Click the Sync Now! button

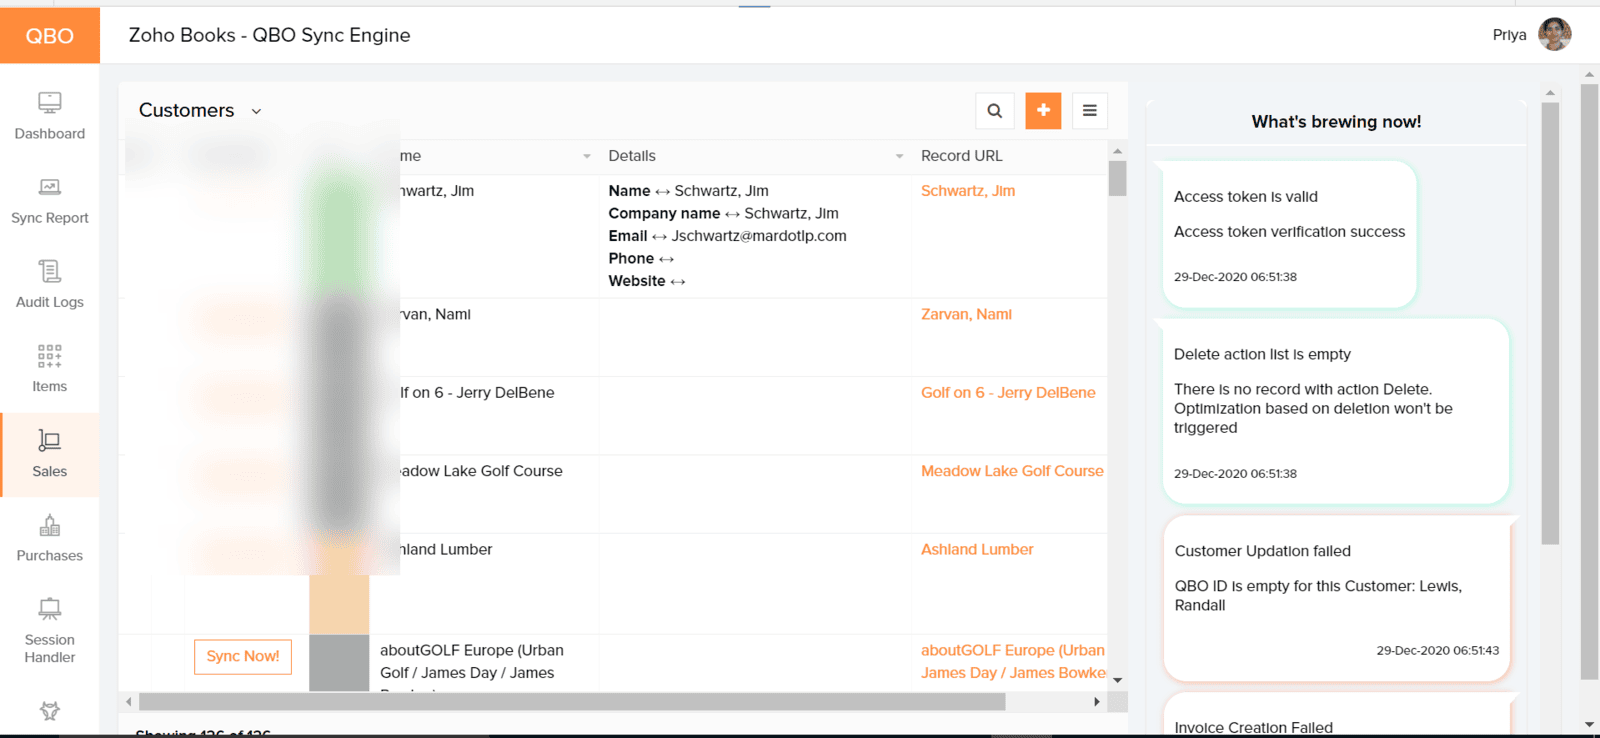point(243,656)
